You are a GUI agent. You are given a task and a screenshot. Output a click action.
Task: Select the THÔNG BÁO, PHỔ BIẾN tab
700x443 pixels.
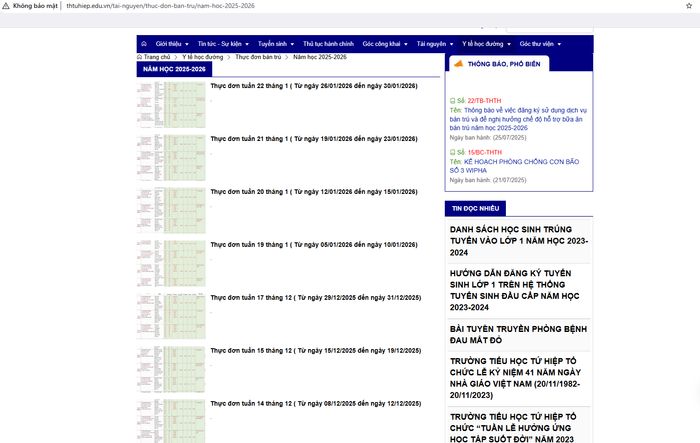[499, 64]
